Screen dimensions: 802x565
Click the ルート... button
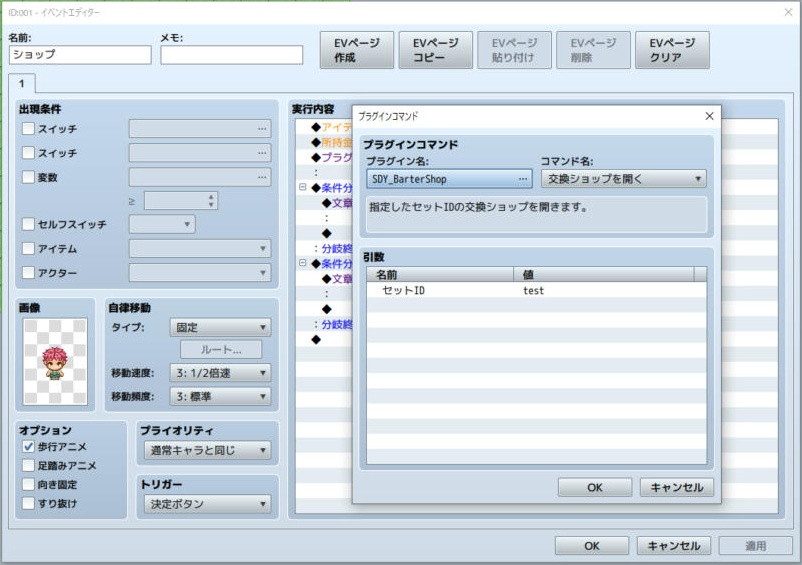(220, 350)
